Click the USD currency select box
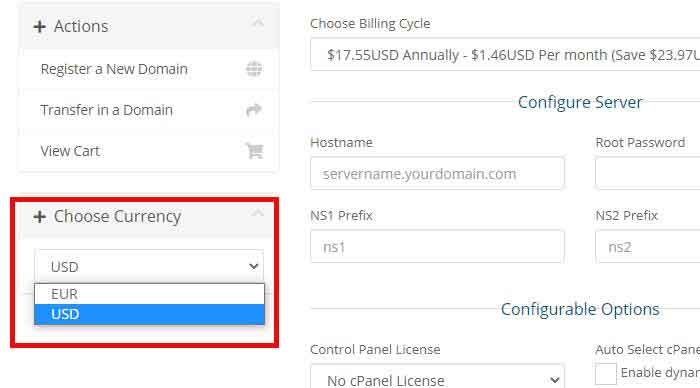The image size is (700, 388). click(149, 267)
